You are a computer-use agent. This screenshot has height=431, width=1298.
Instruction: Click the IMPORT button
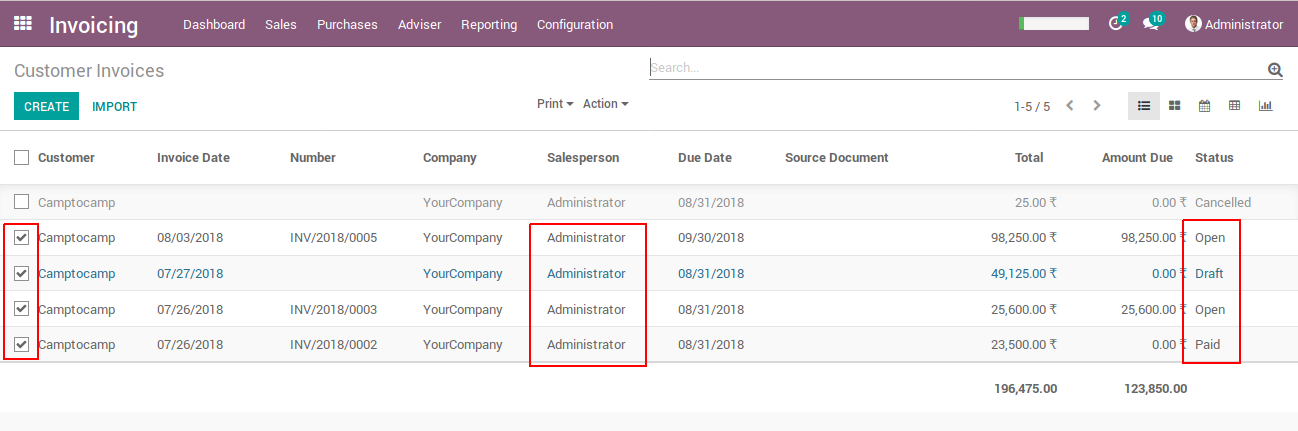pos(115,106)
